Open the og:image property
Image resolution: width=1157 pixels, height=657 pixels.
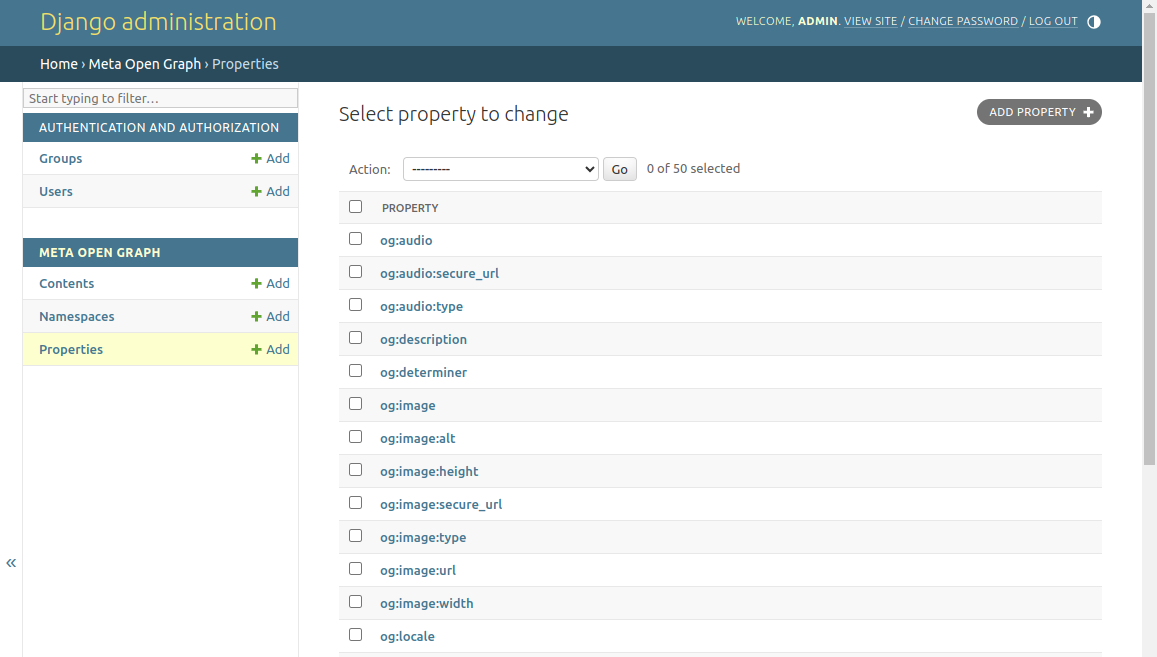coord(408,405)
